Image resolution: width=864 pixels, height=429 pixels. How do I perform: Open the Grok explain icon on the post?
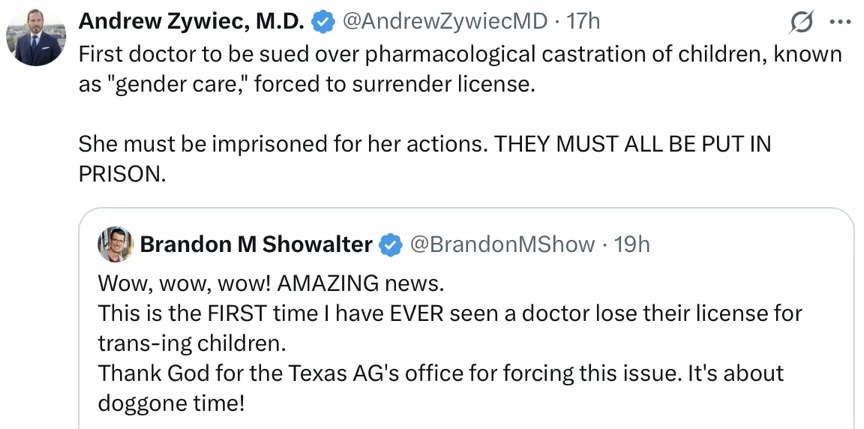pyautogui.click(x=800, y=21)
